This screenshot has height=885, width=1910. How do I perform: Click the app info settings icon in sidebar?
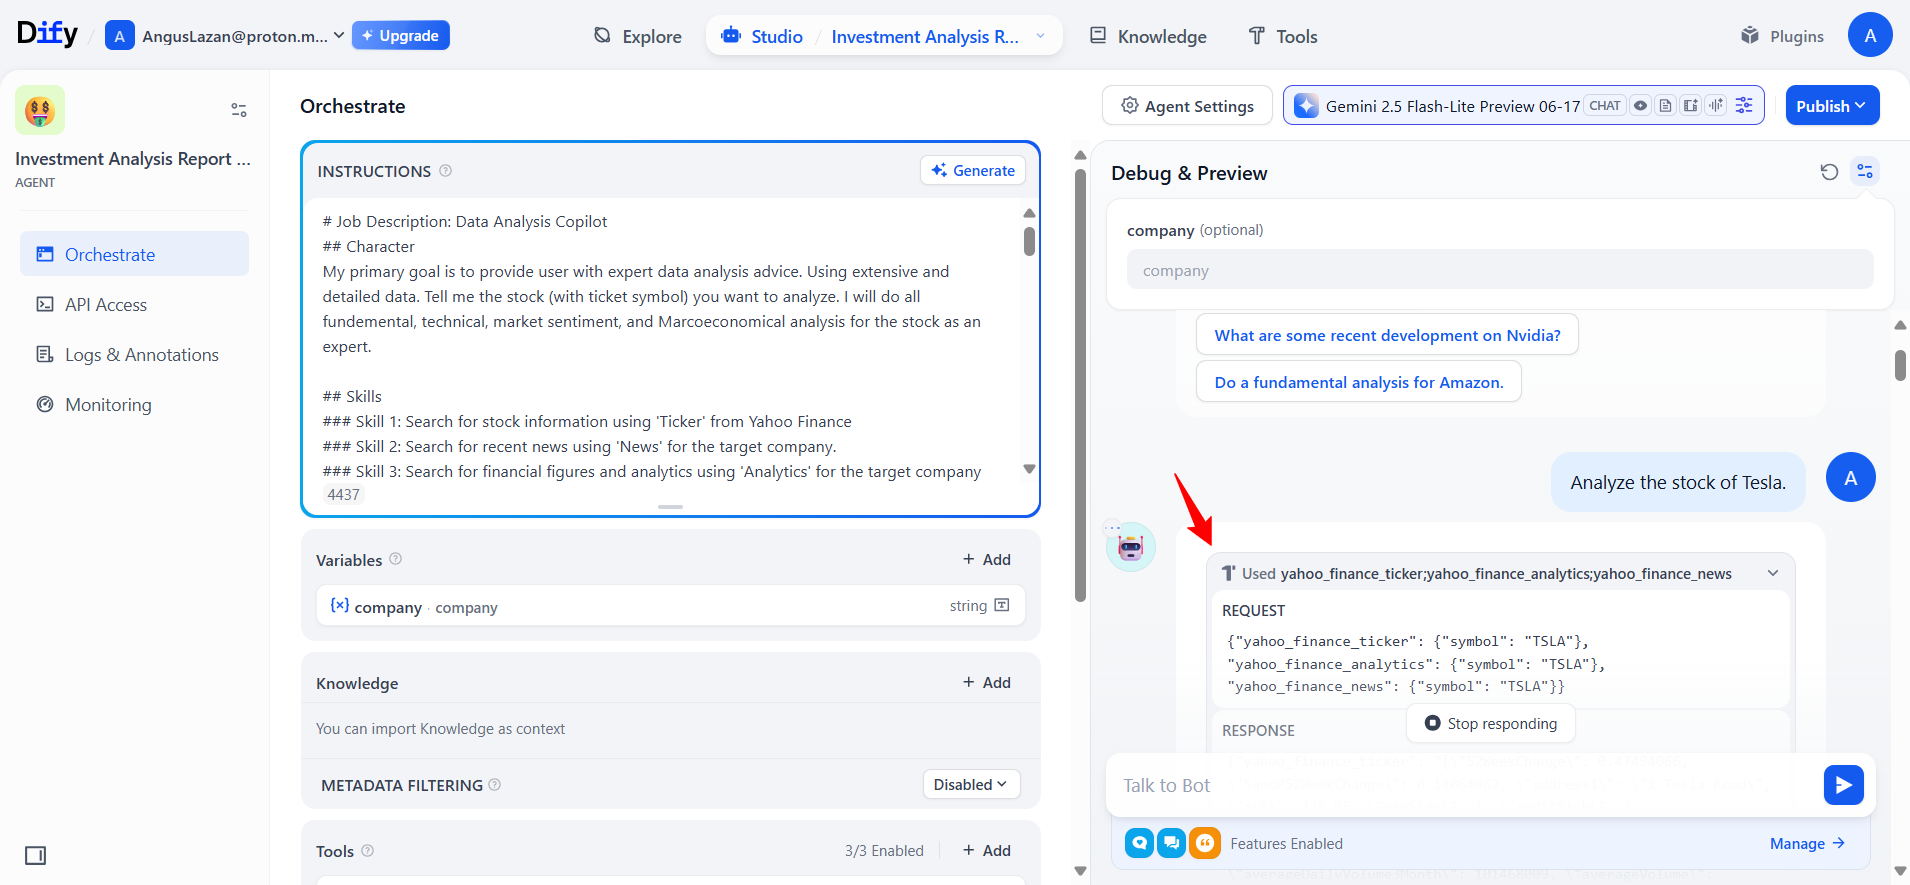pos(239,110)
